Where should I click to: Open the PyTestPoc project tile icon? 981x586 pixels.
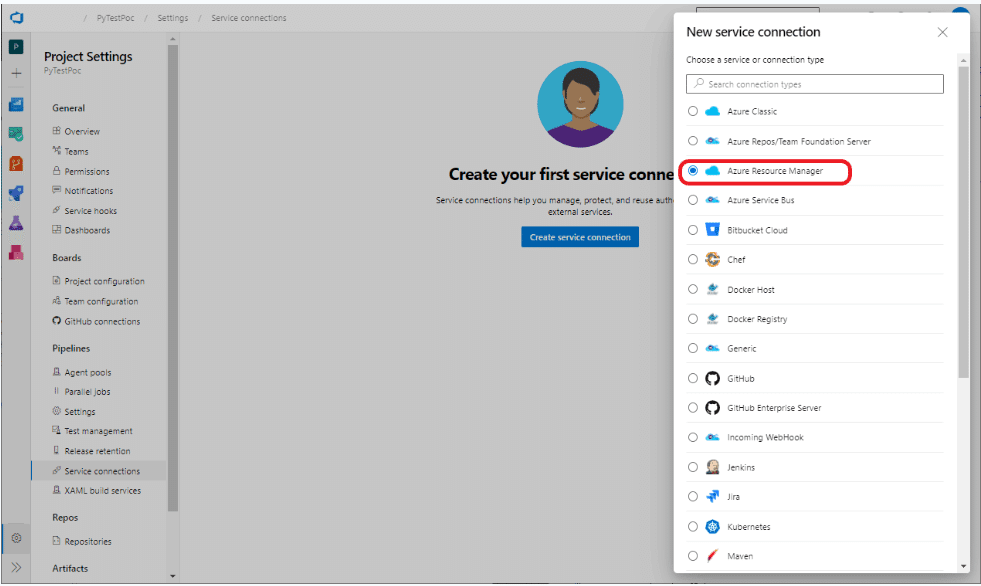click(16, 47)
